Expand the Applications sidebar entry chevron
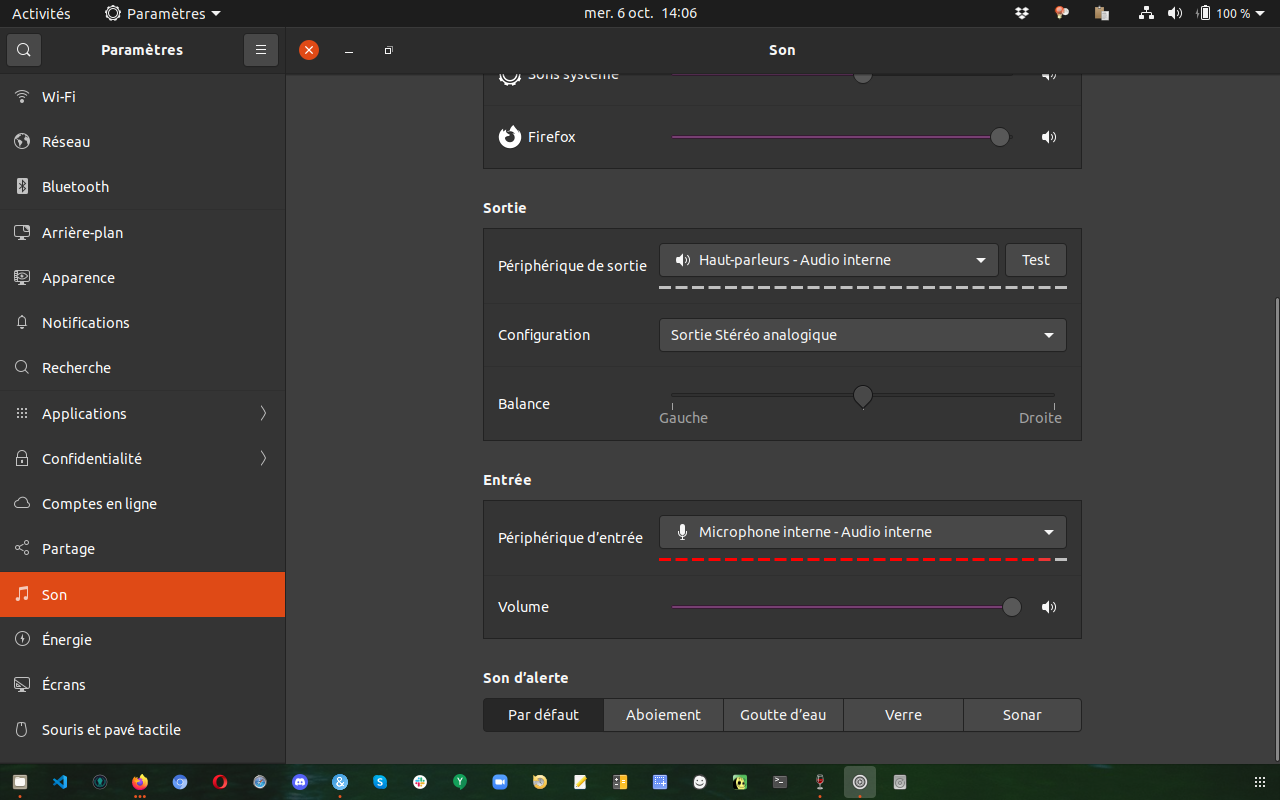Image resolution: width=1280 pixels, height=800 pixels. (x=264, y=413)
